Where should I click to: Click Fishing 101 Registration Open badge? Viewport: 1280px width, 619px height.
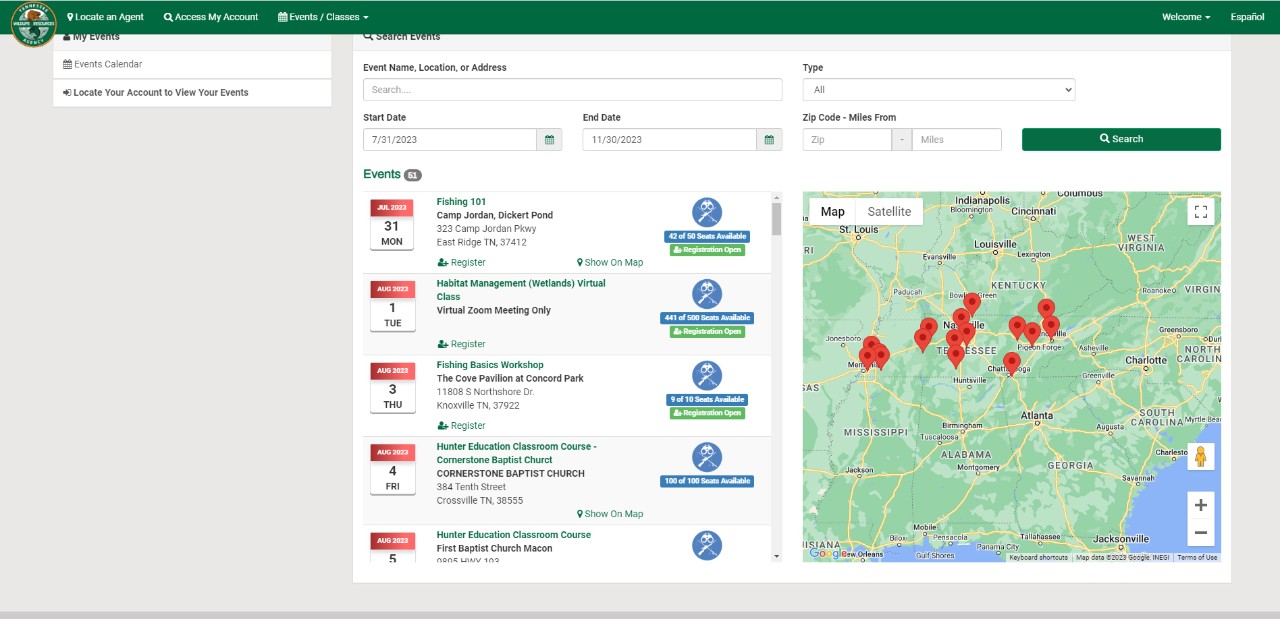[707, 249]
